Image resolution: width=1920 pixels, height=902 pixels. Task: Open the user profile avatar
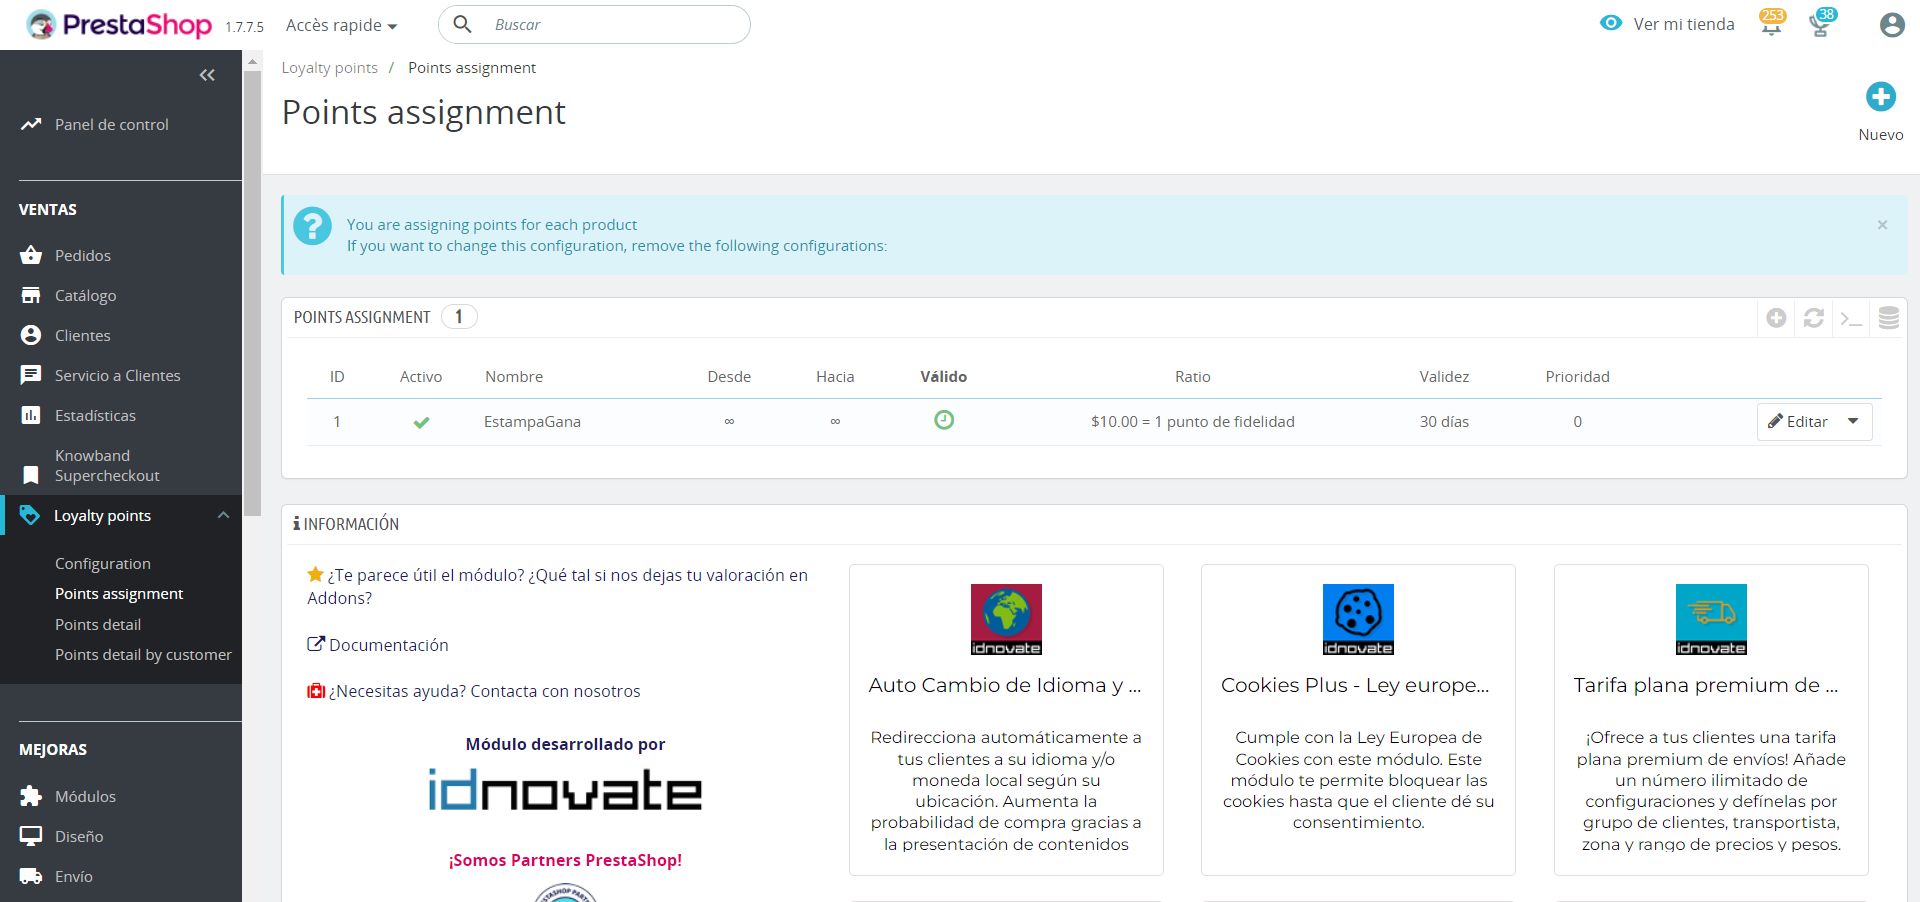(1891, 25)
